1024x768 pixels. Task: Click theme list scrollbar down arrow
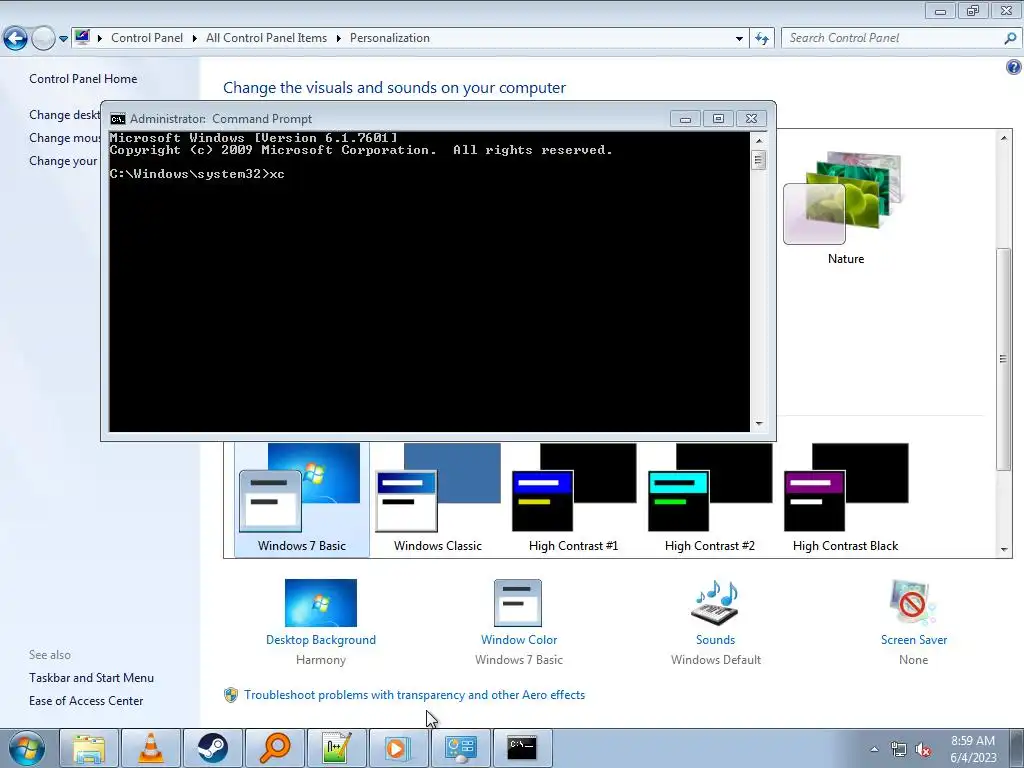1004,550
